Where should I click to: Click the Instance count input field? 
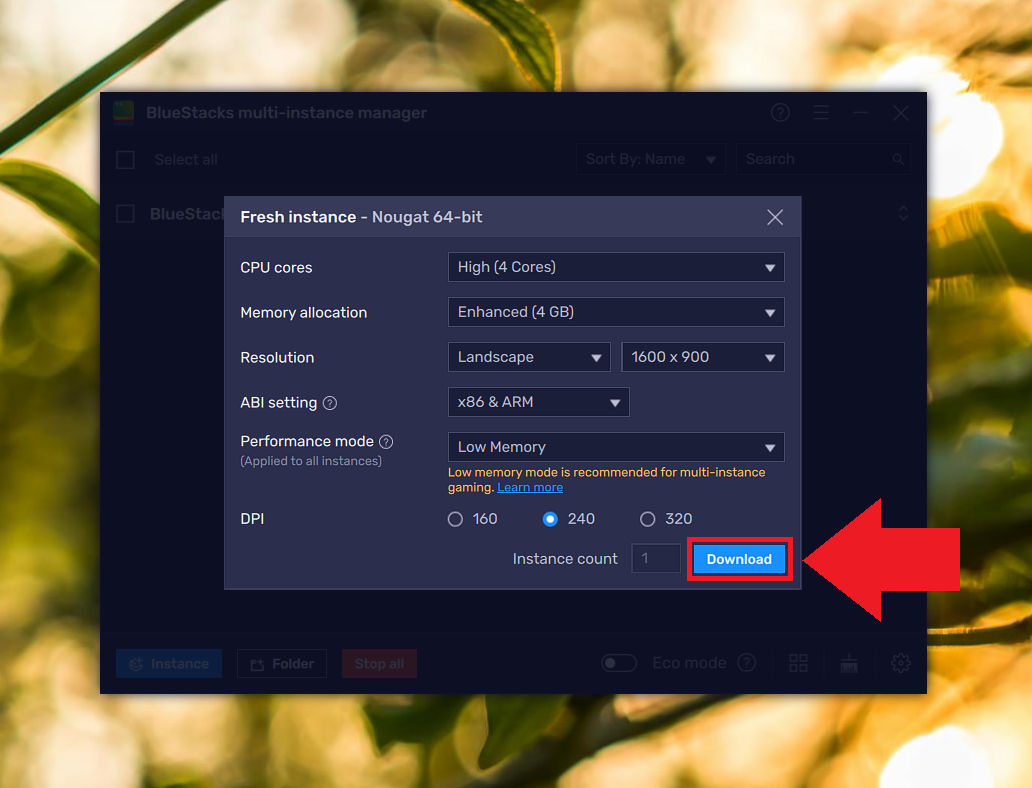656,559
